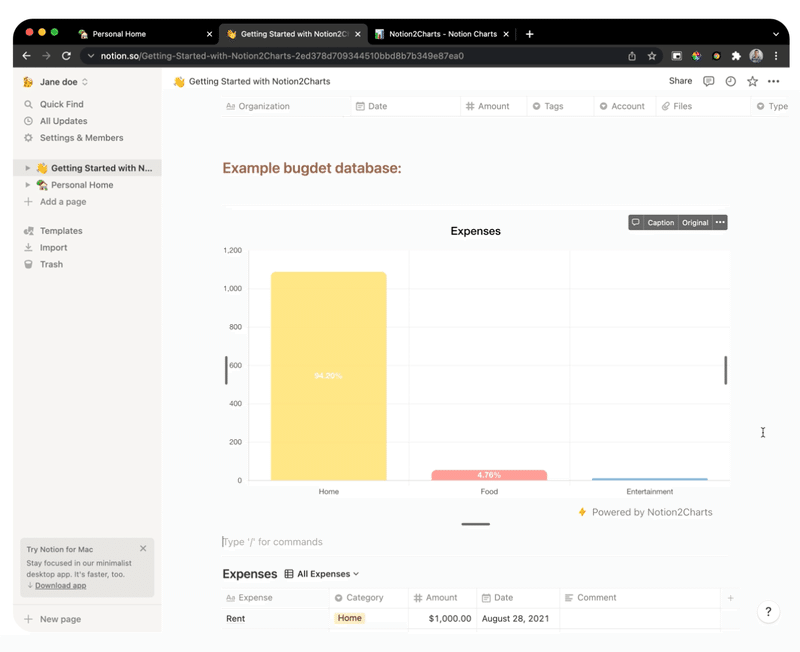Click the blue Entertainment bar
This screenshot has width=800, height=652.
coord(649,479)
